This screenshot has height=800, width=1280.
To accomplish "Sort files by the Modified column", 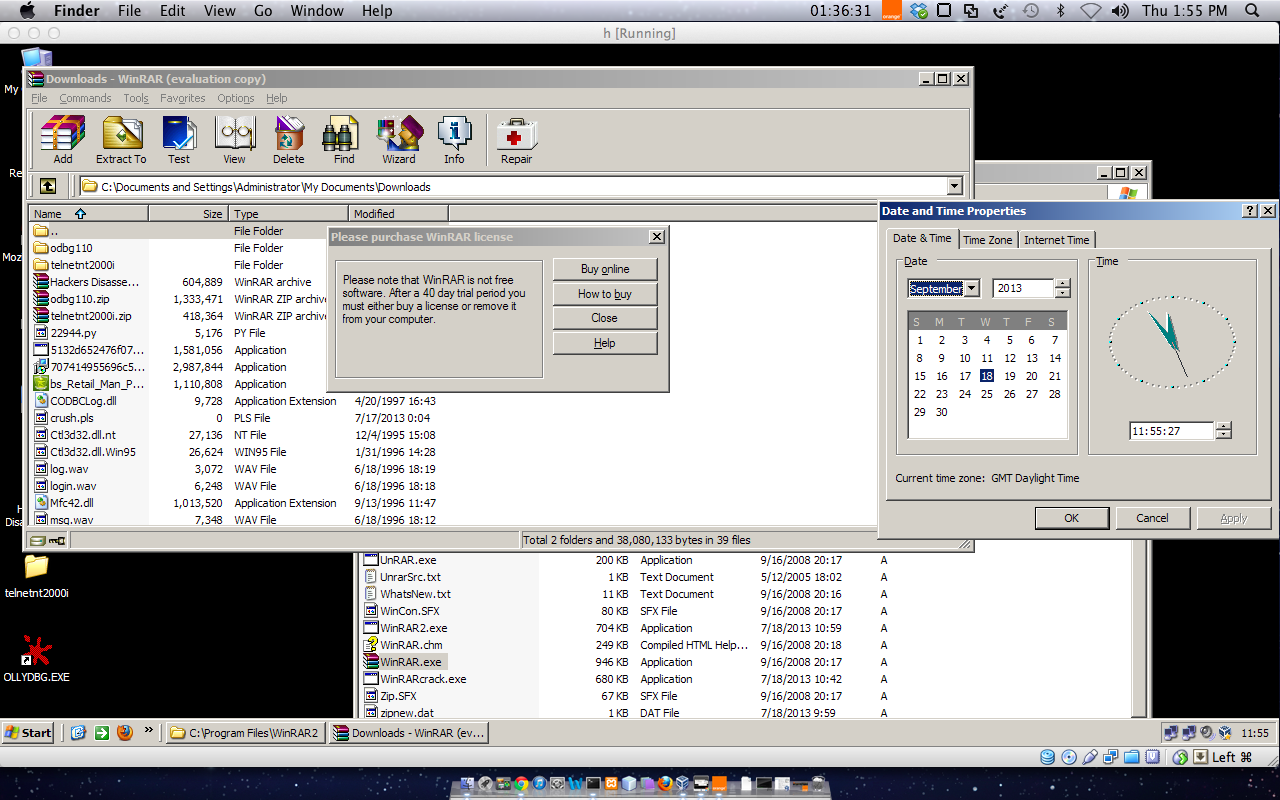I will tap(399, 214).
